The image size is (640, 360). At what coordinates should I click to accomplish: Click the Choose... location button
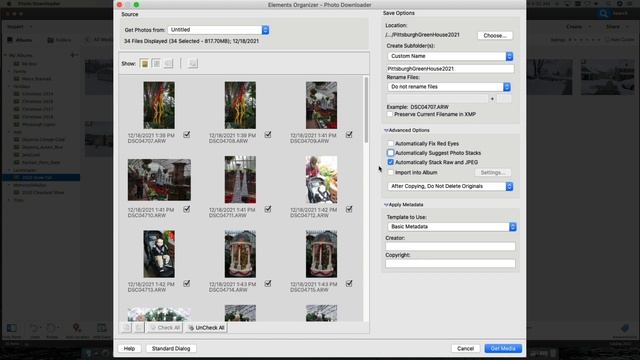[x=495, y=36]
